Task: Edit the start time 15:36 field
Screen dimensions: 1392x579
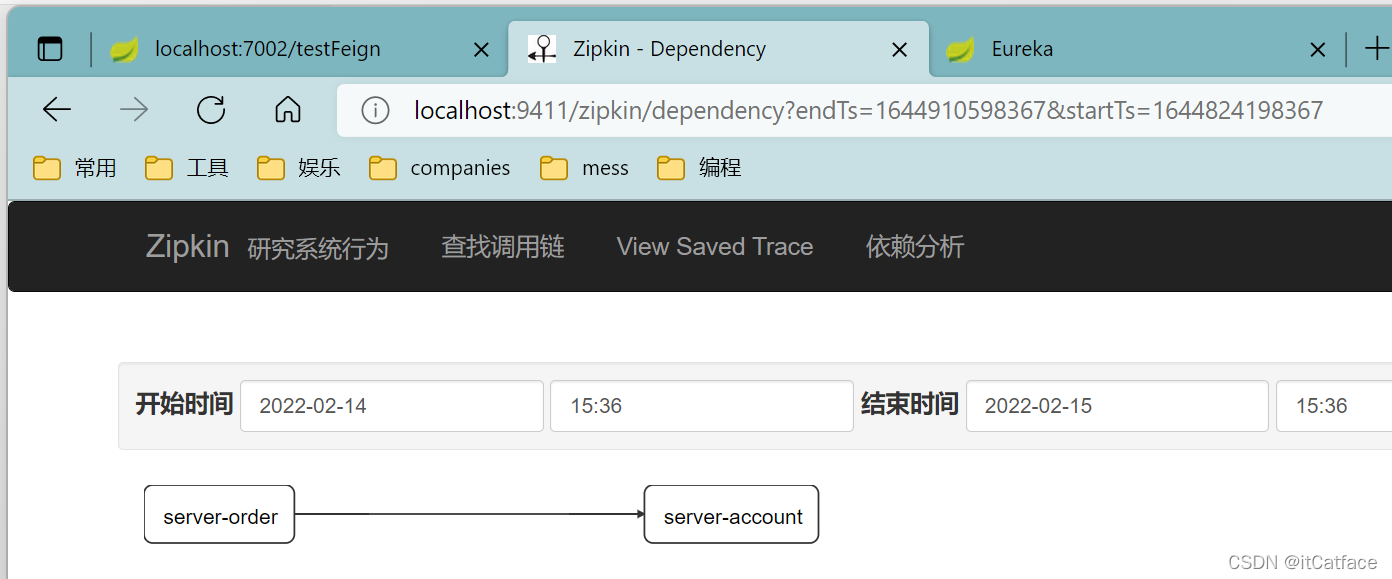Action: (x=702, y=406)
